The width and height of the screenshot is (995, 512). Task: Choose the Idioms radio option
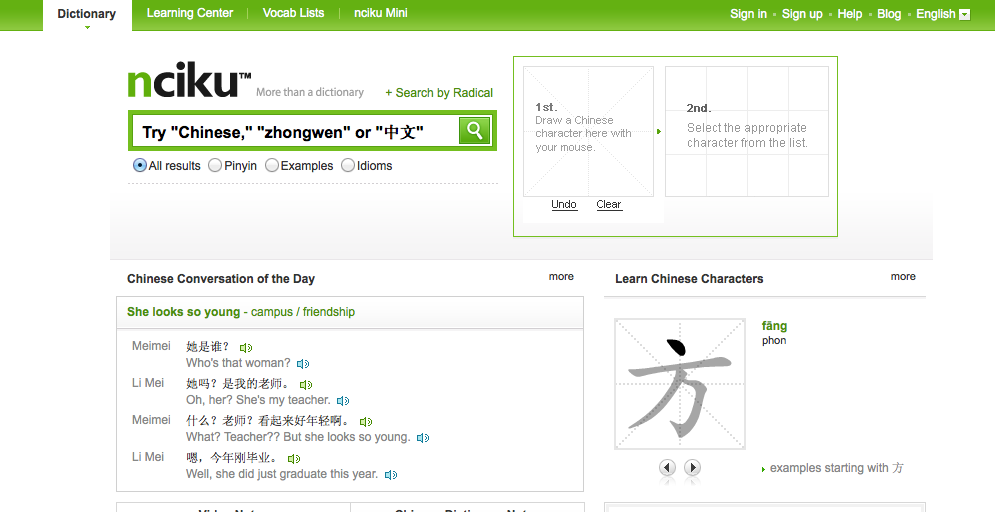tap(348, 166)
